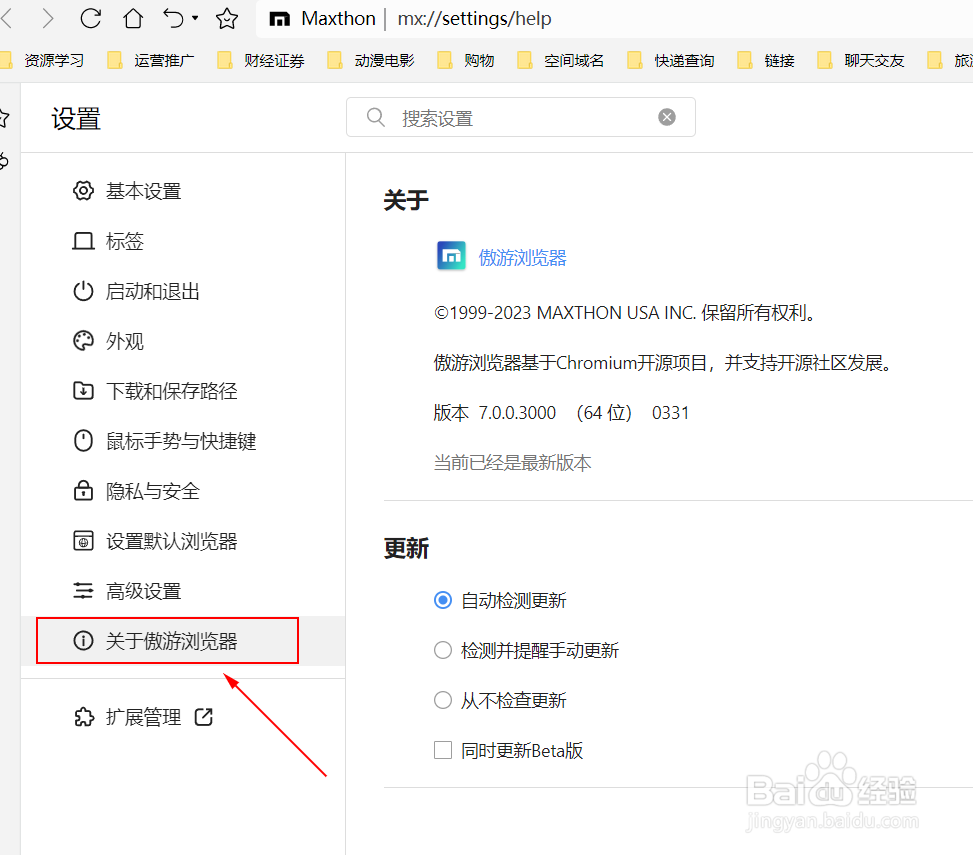Viewport: 973px width, 855px height.
Task: Go back with the browser back arrow
Action: pos(6,19)
